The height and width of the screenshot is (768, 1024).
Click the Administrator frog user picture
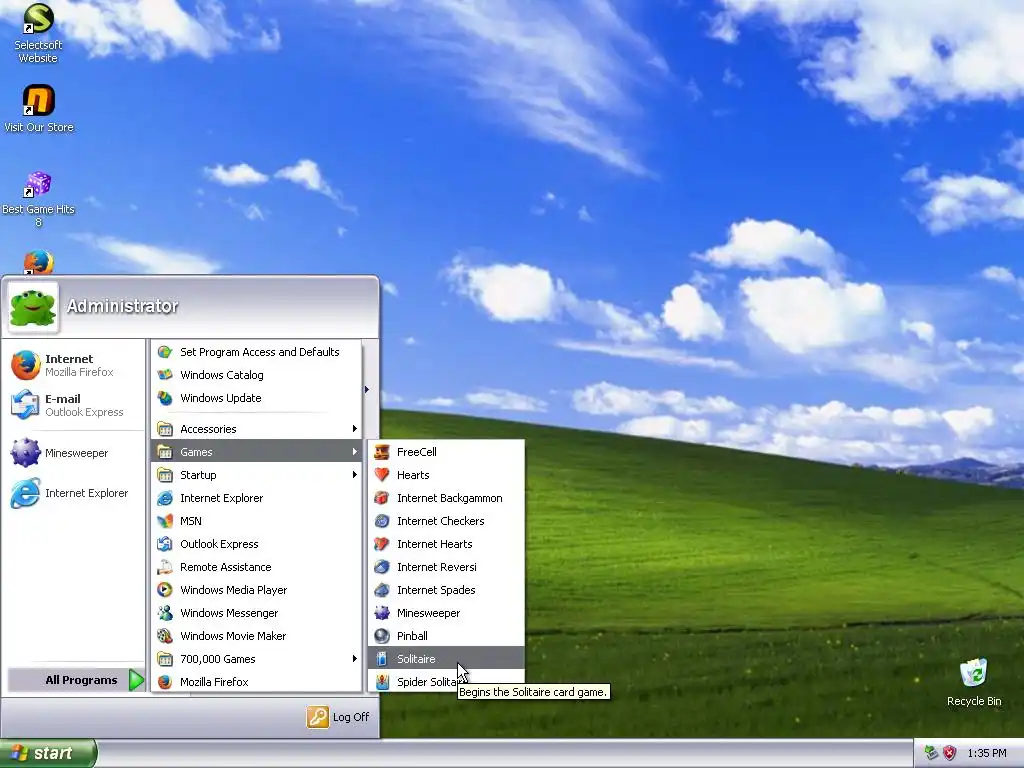(33, 307)
